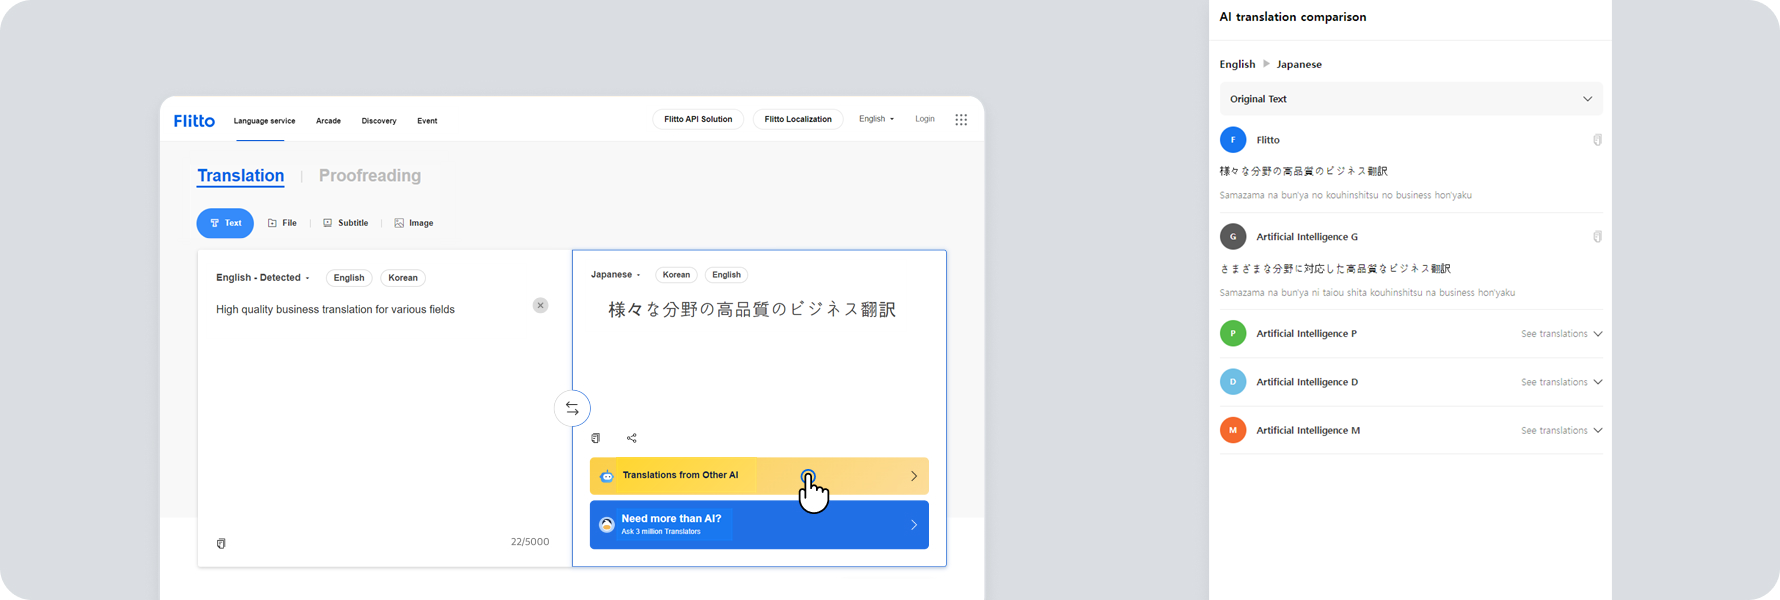This screenshot has width=1780, height=600.
Task: Open English - Detected source language dropdown
Action: pos(263,278)
